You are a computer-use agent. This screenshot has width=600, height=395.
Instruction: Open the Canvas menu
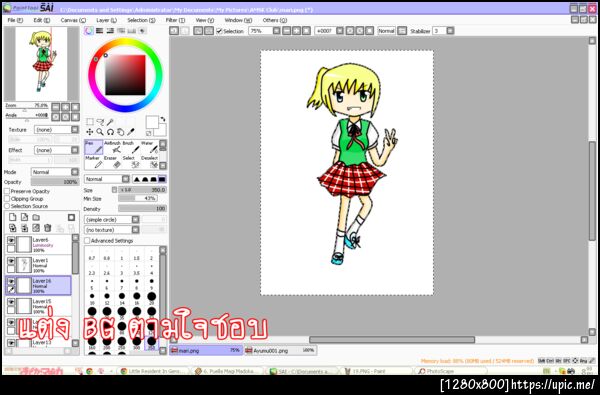tap(73, 20)
